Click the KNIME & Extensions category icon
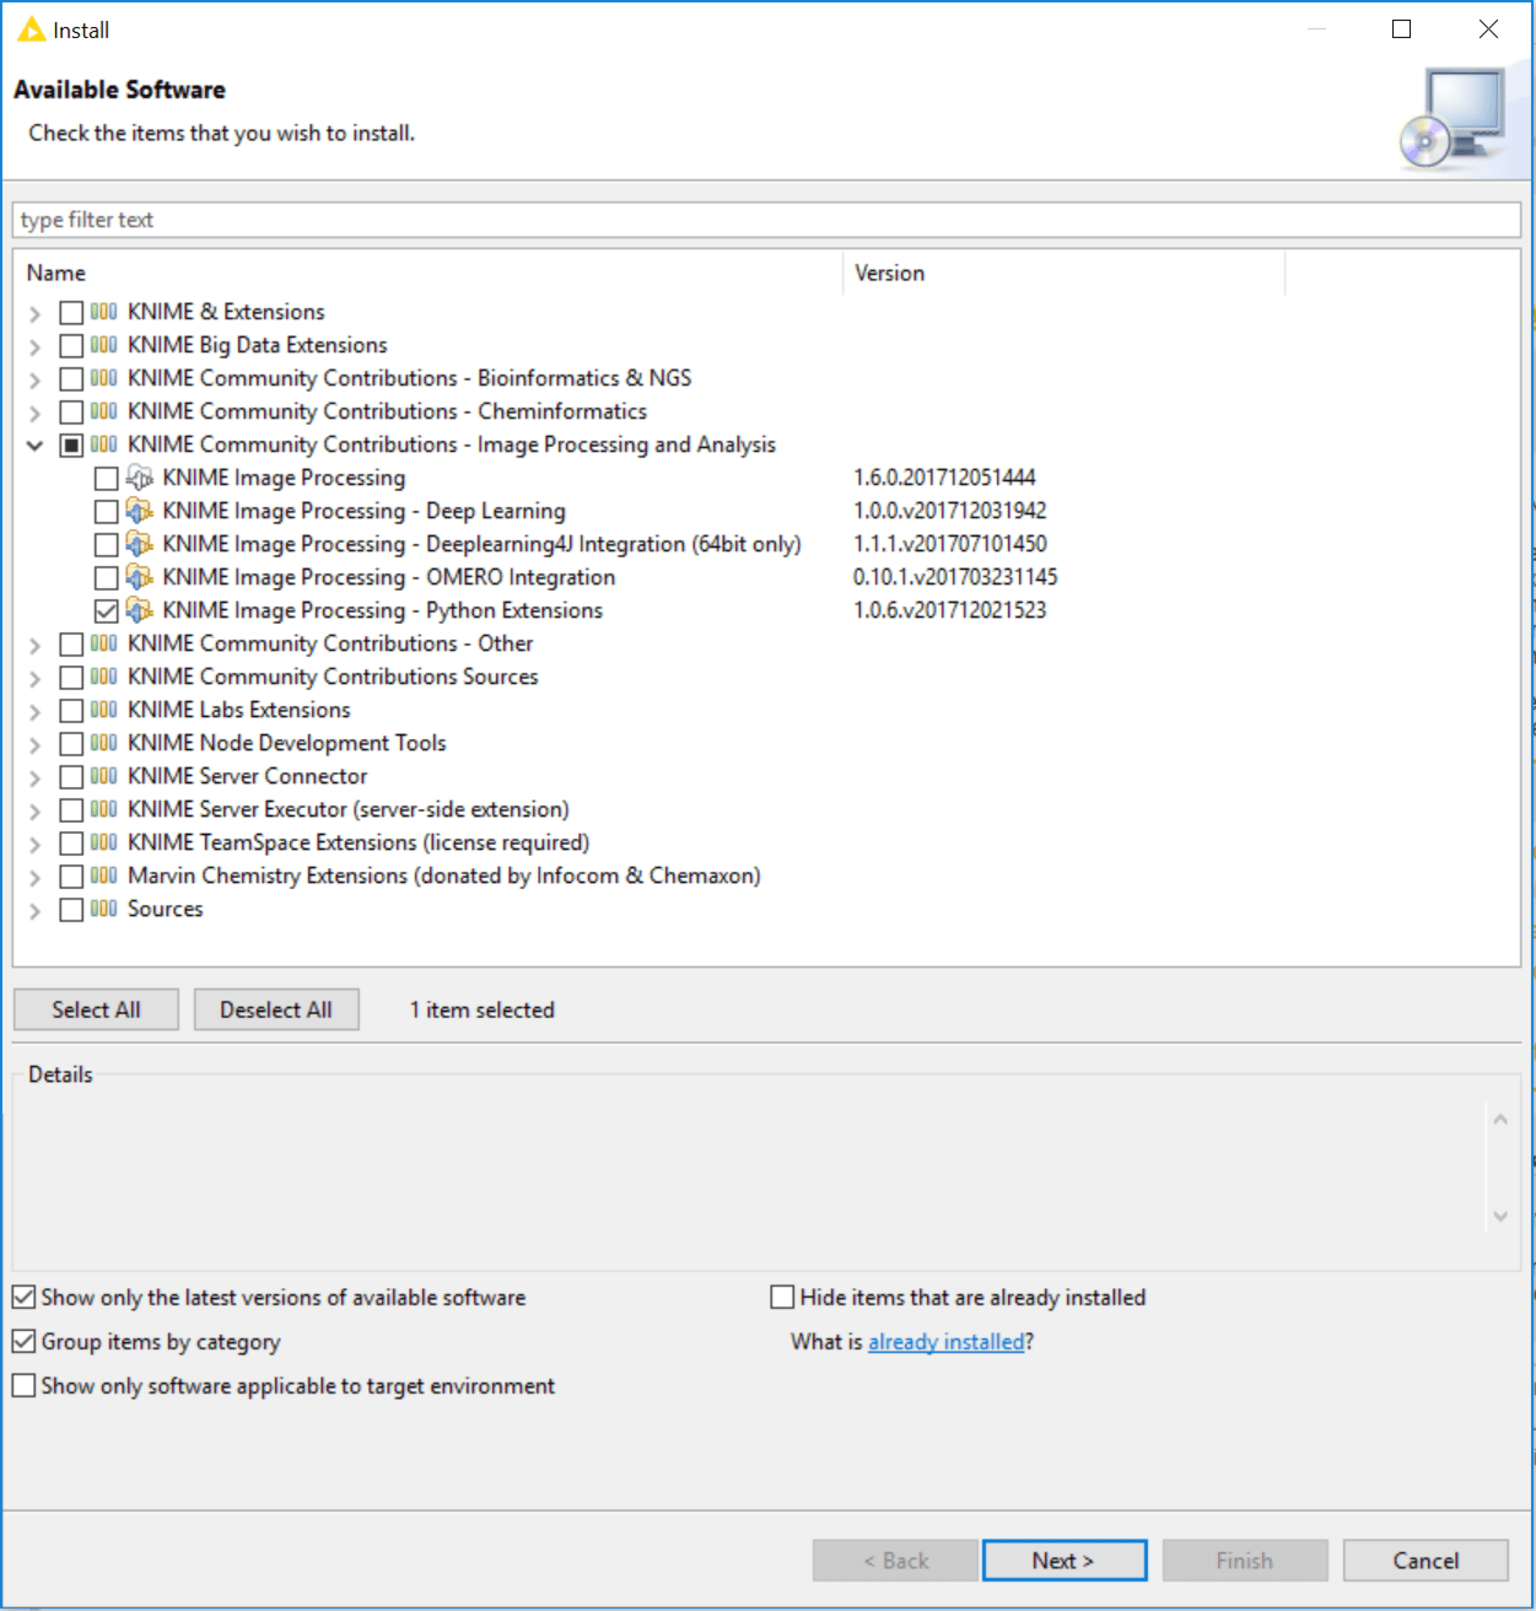 (103, 312)
